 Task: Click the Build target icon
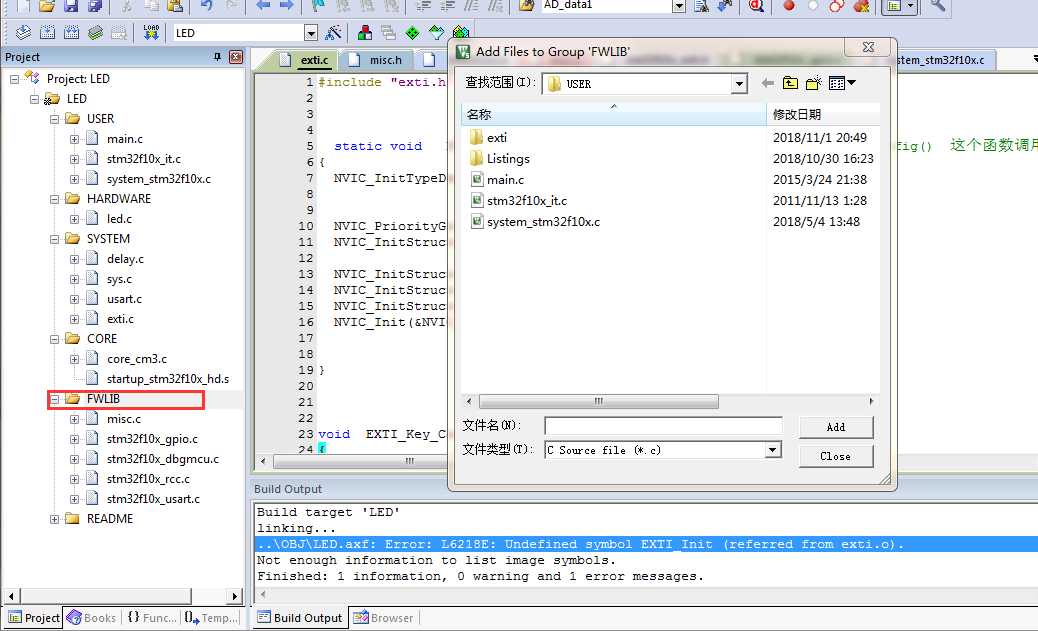48,32
